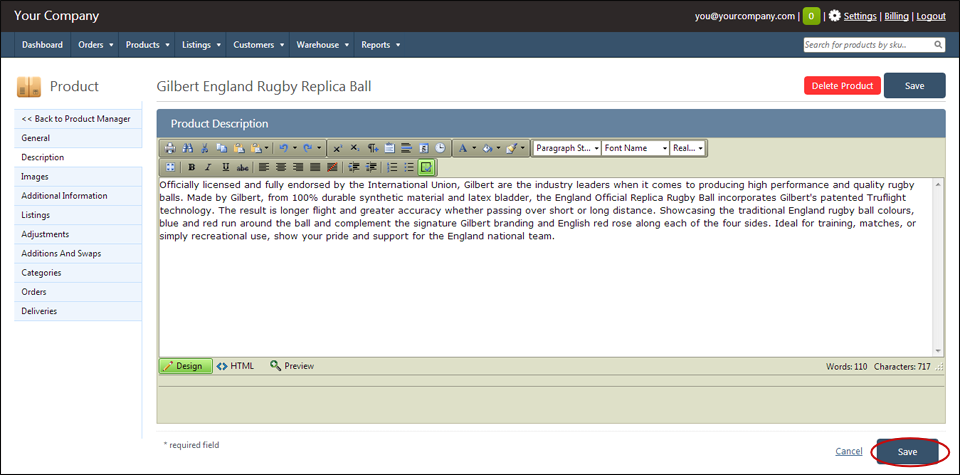The height and width of the screenshot is (475, 960).
Task: Open format stripper dropdown arrow
Action: pyautogui.click(x=522, y=148)
